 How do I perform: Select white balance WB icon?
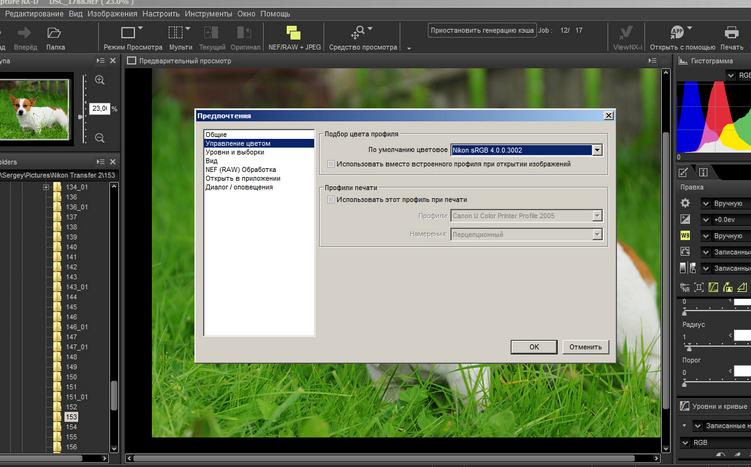685,236
